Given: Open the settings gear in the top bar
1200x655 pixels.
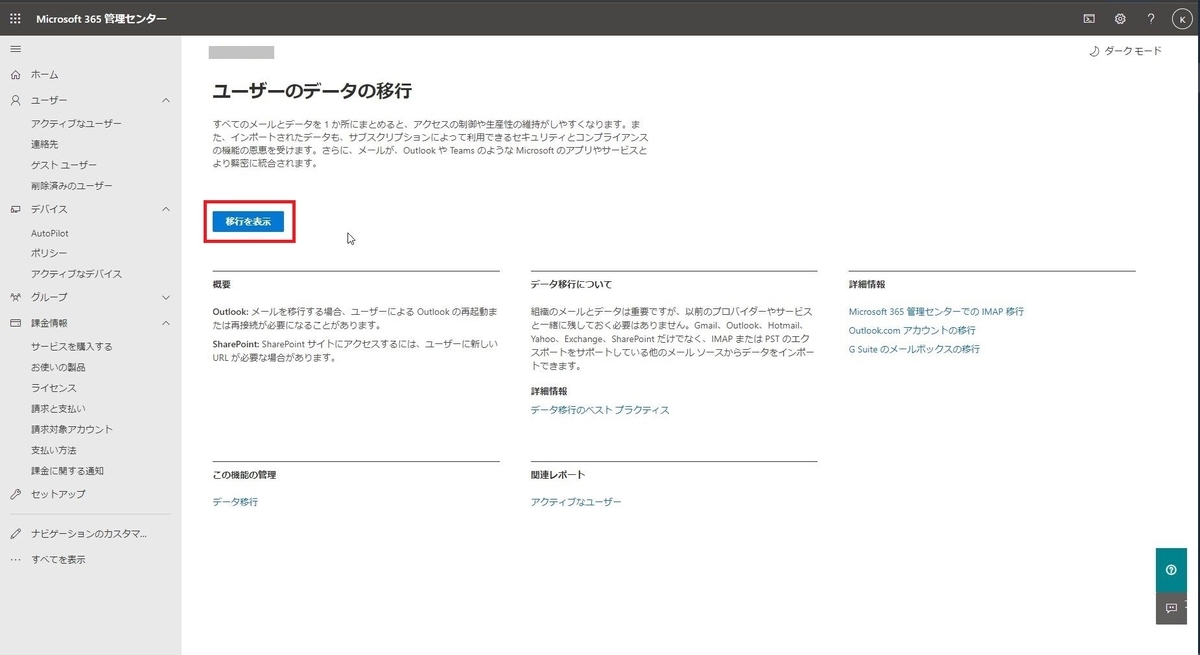Looking at the screenshot, I should coord(1120,18).
